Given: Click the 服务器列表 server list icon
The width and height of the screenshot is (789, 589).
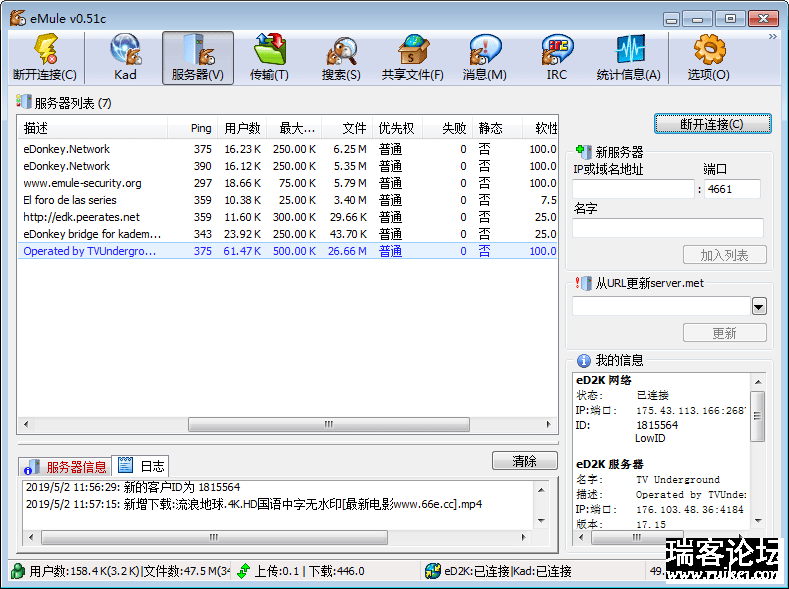Looking at the screenshot, I should (x=24, y=102).
